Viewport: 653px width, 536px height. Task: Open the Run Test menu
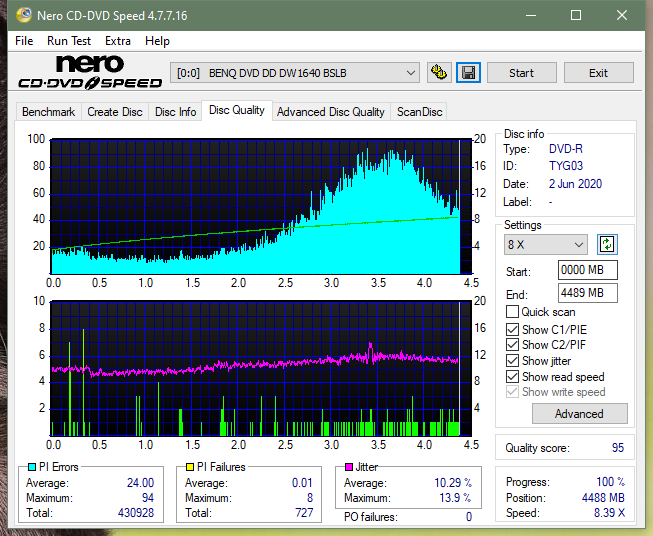(x=69, y=41)
